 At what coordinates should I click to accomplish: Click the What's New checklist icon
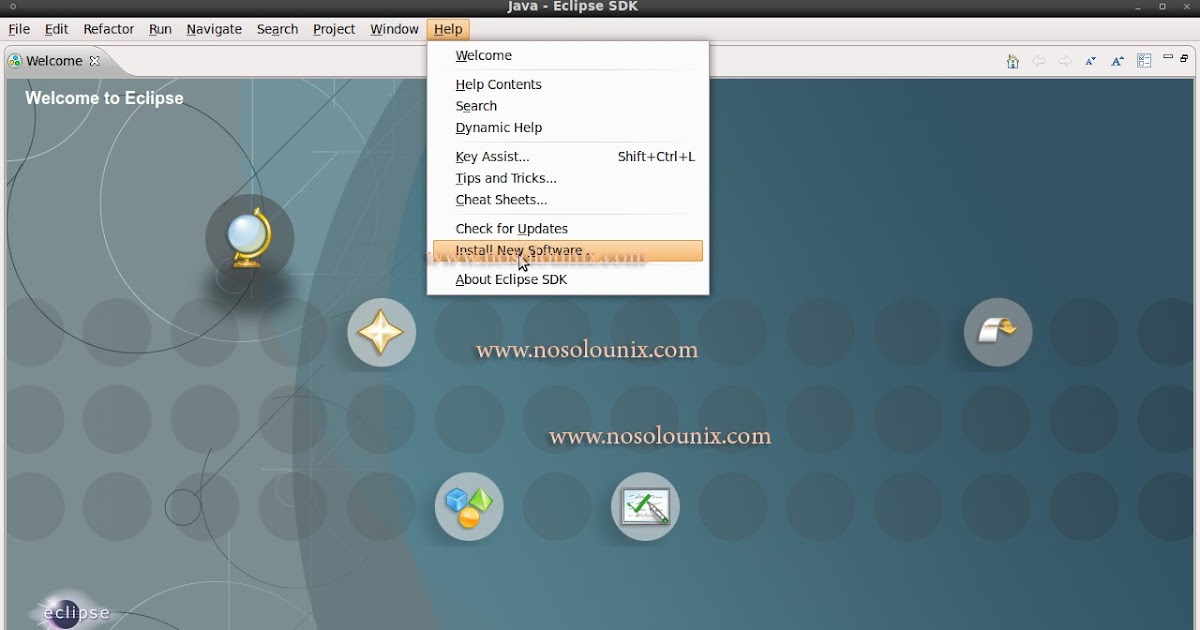coord(645,506)
